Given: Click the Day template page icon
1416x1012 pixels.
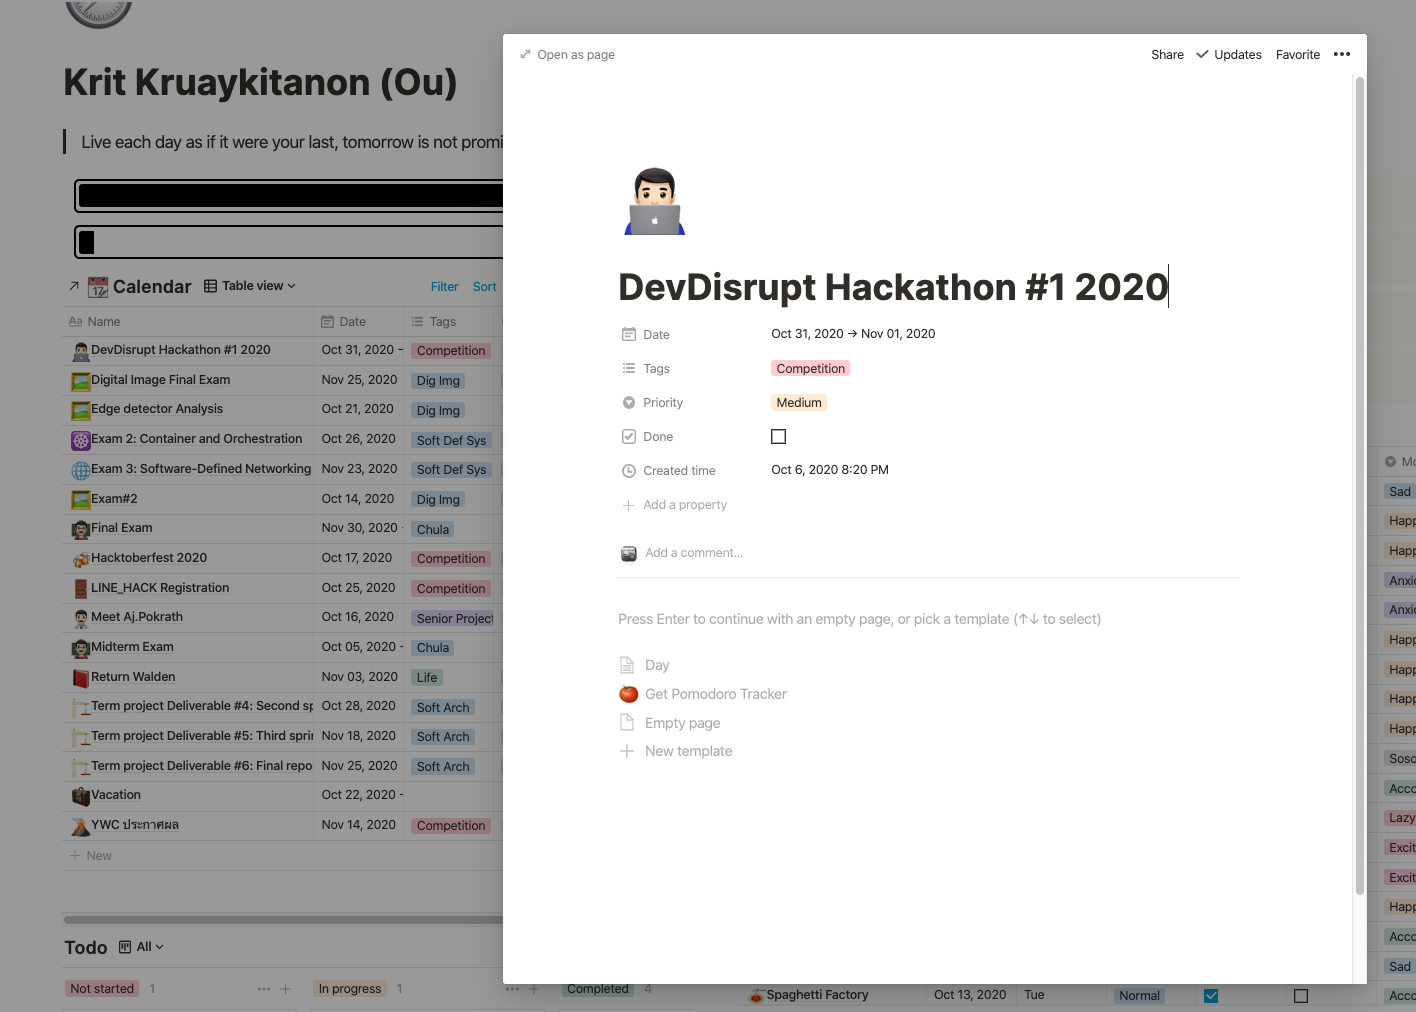Looking at the screenshot, I should click(627, 665).
